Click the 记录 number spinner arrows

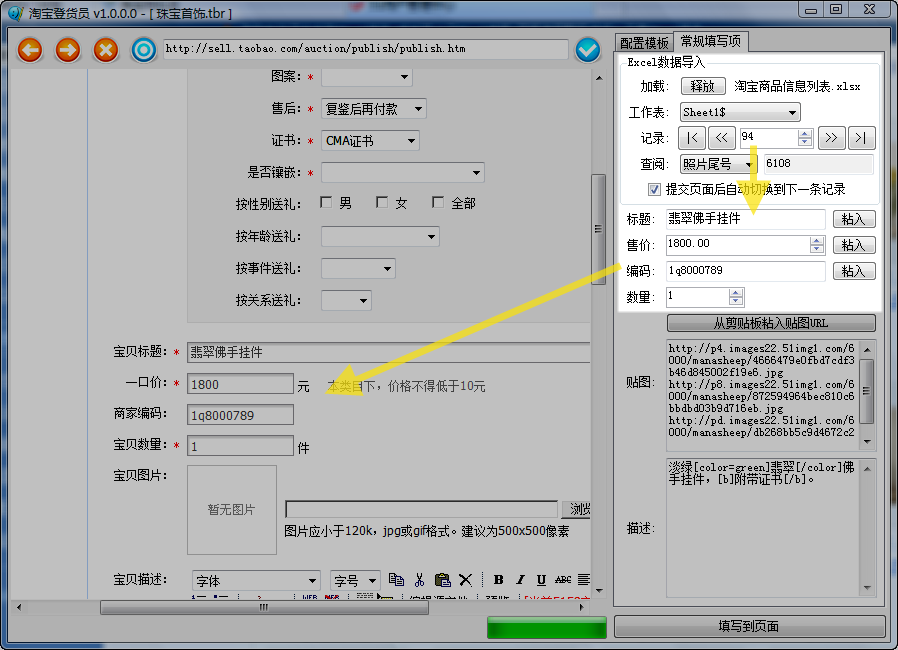coord(805,137)
